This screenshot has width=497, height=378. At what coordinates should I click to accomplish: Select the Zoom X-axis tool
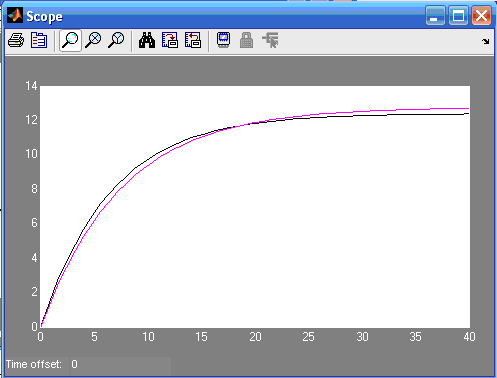click(x=93, y=40)
